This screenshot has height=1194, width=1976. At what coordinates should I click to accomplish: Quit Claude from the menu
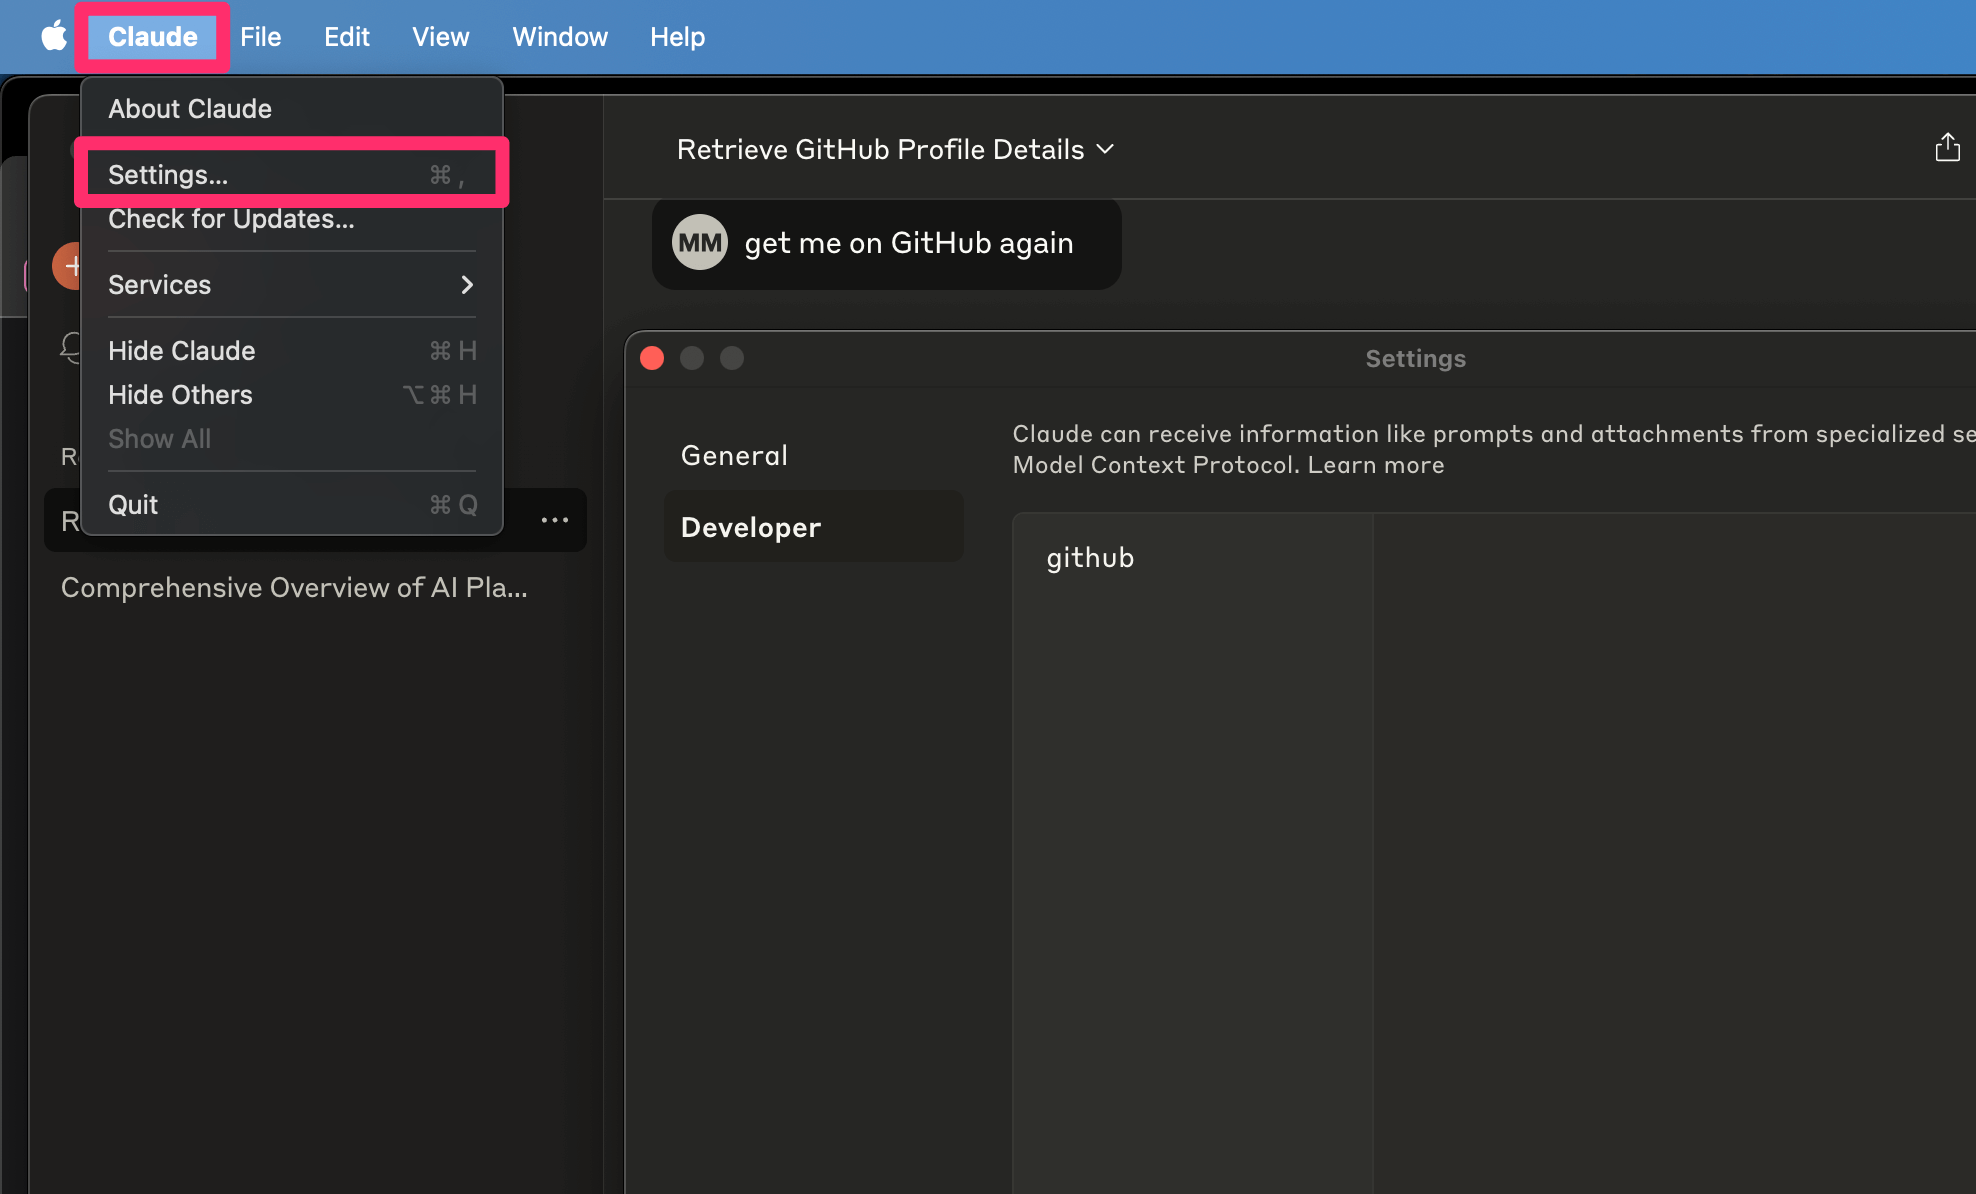tap(133, 505)
